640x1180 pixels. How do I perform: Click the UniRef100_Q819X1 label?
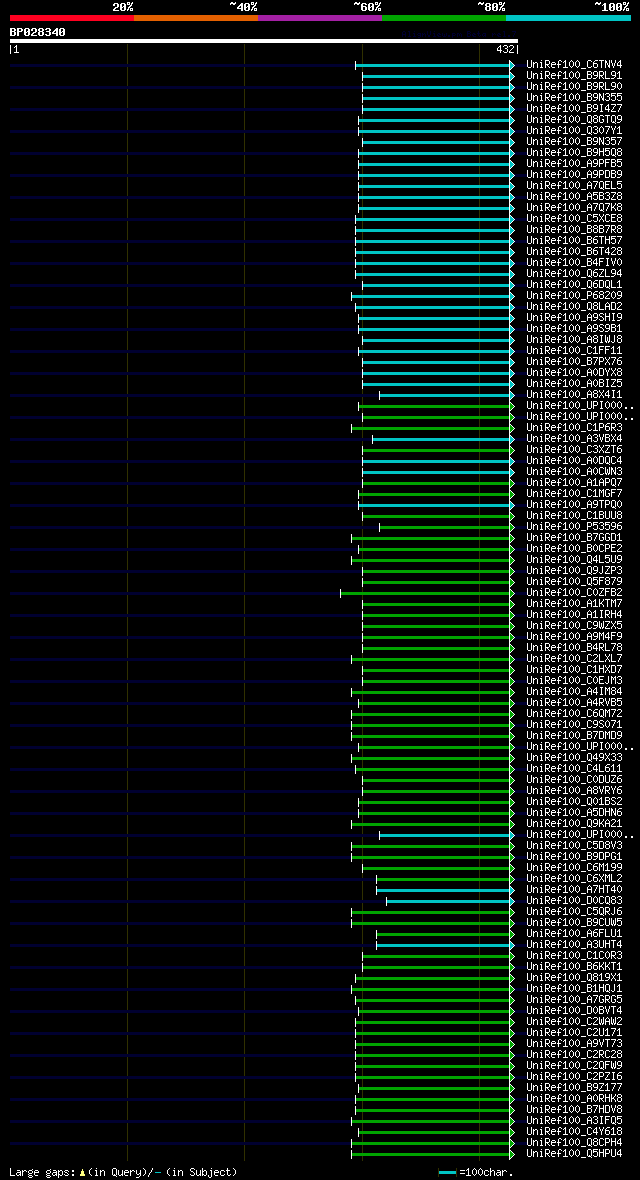pos(574,978)
